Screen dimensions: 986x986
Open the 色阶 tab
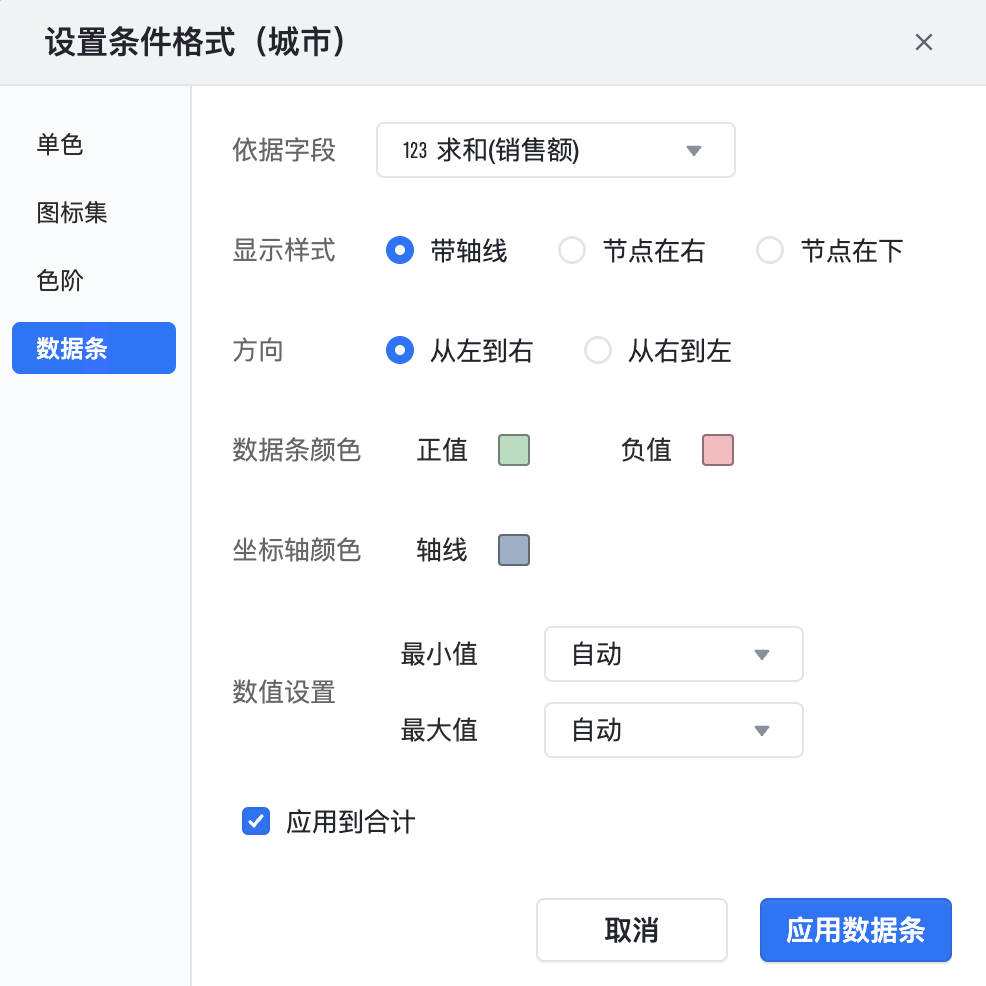[x=60, y=281]
